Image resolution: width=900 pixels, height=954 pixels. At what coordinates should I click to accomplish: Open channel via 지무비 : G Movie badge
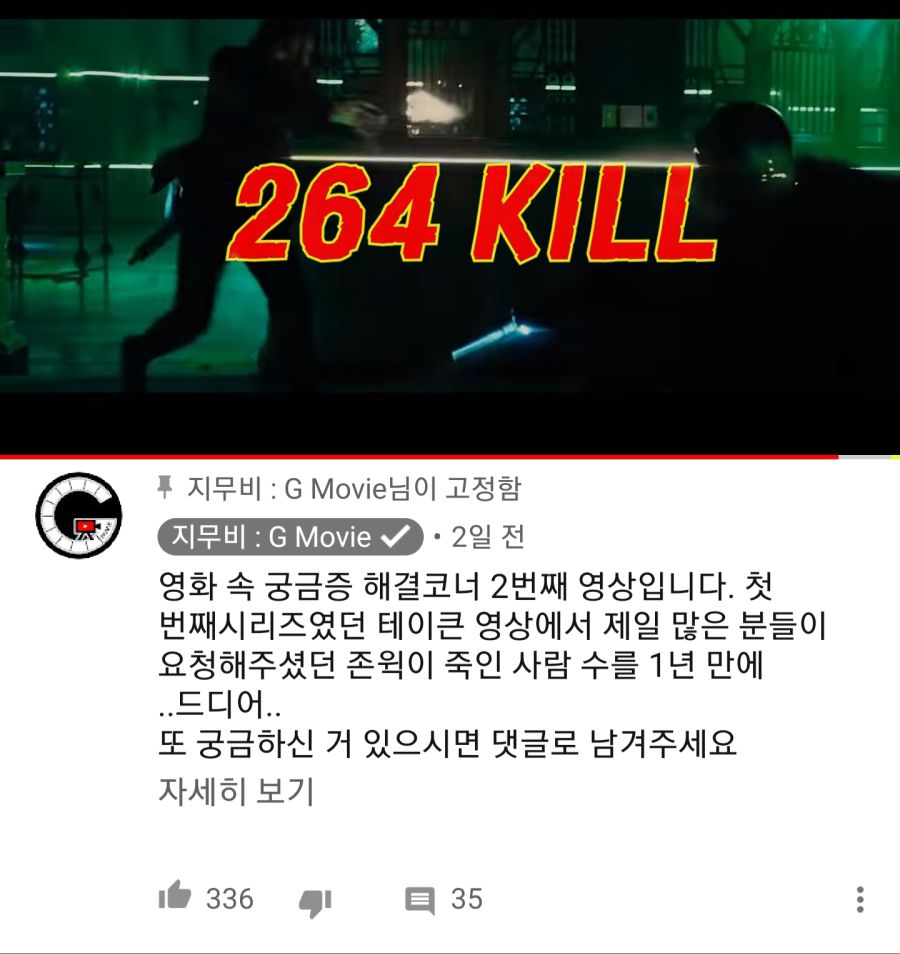click(290, 537)
